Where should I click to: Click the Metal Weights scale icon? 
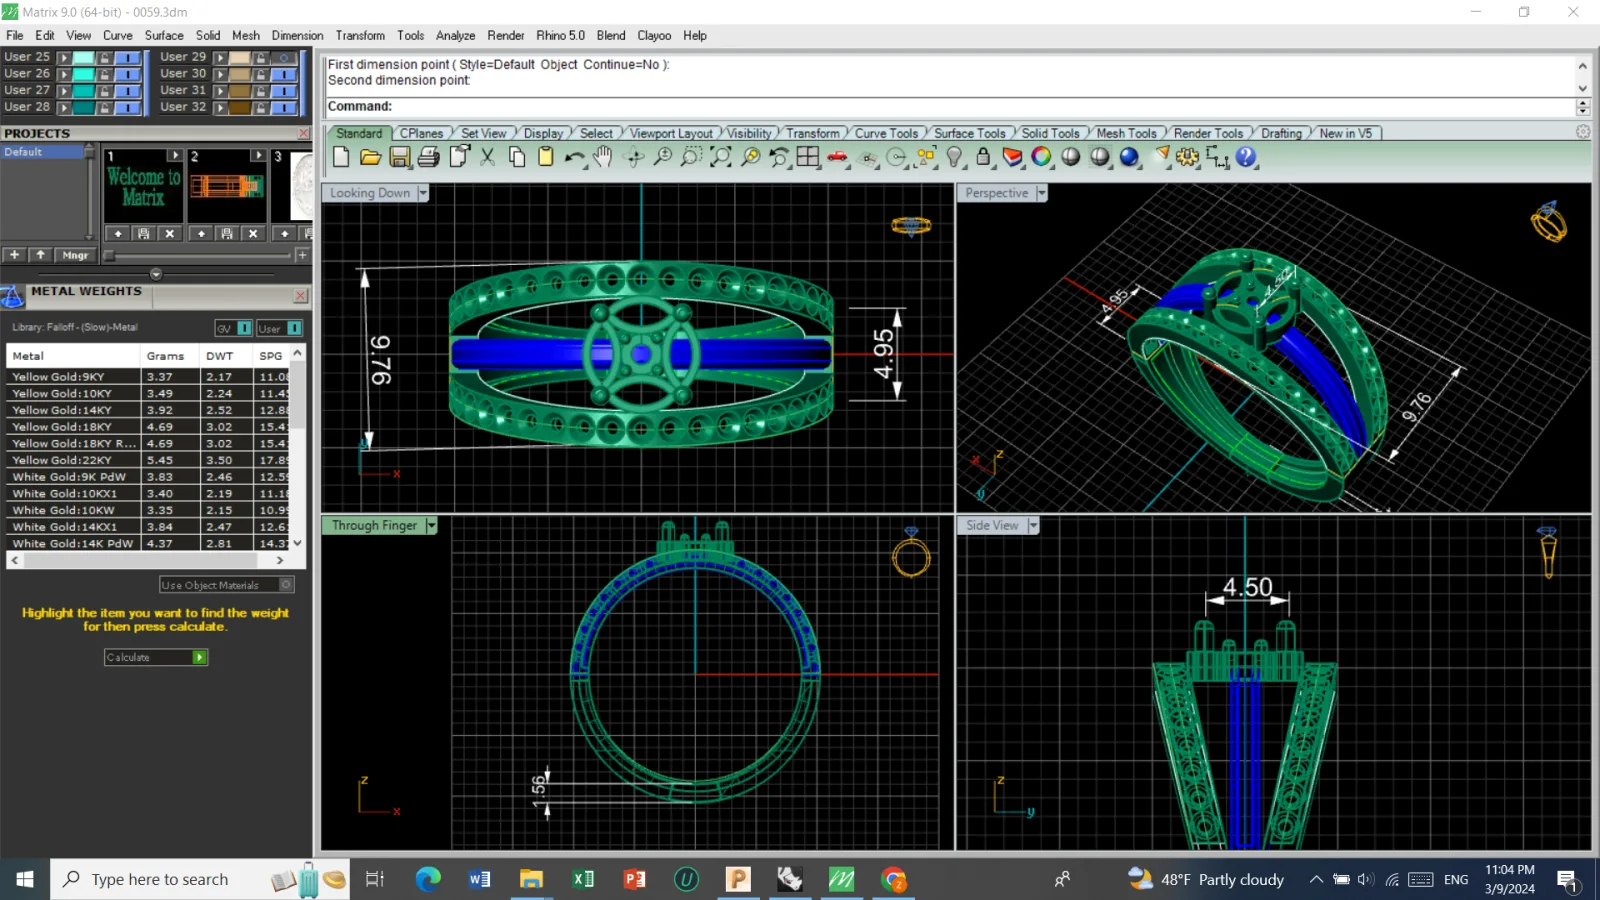click(12, 296)
